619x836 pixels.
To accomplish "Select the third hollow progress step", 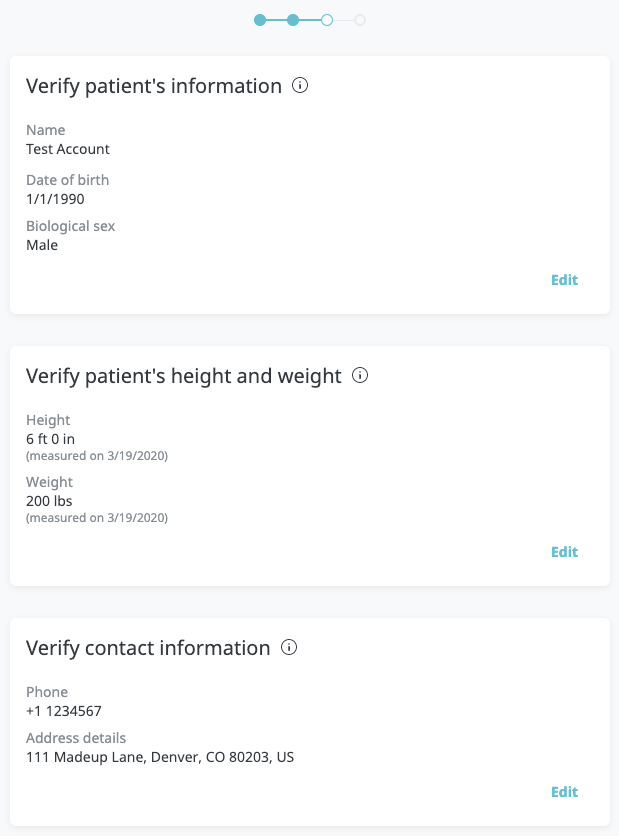I will click(x=327, y=20).
